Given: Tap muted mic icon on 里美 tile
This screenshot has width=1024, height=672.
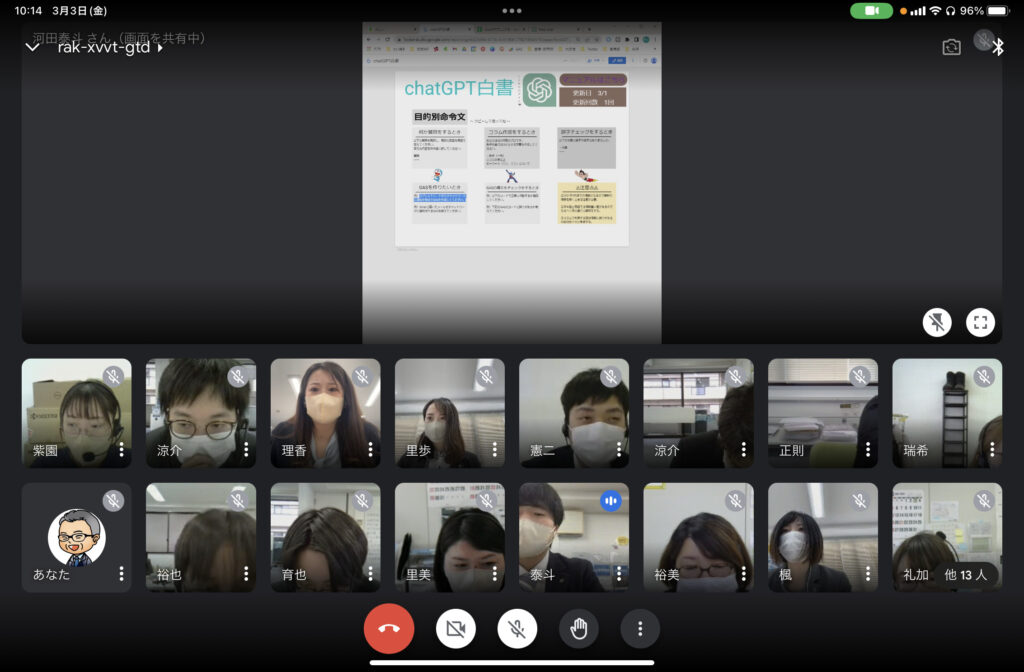Looking at the screenshot, I should 487,501.
